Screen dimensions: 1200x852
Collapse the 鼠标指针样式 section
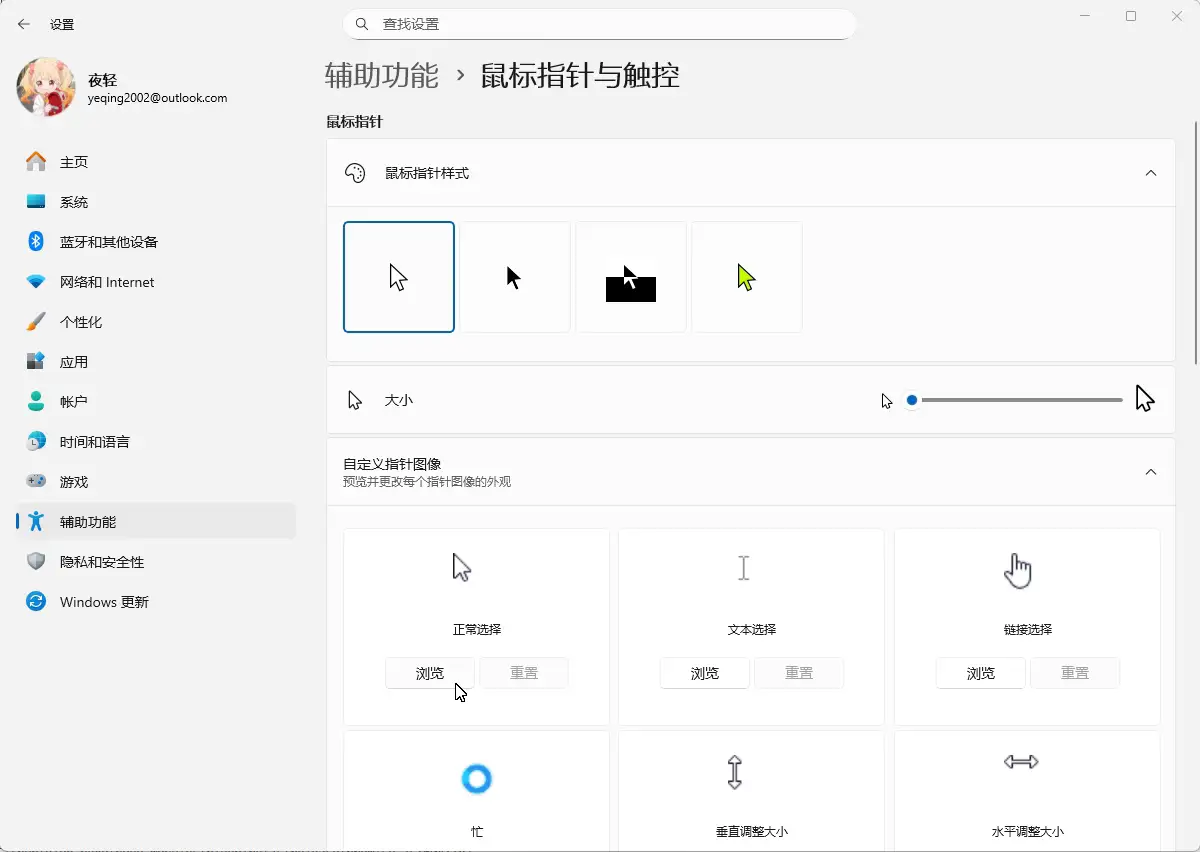[x=1150, y=173]
